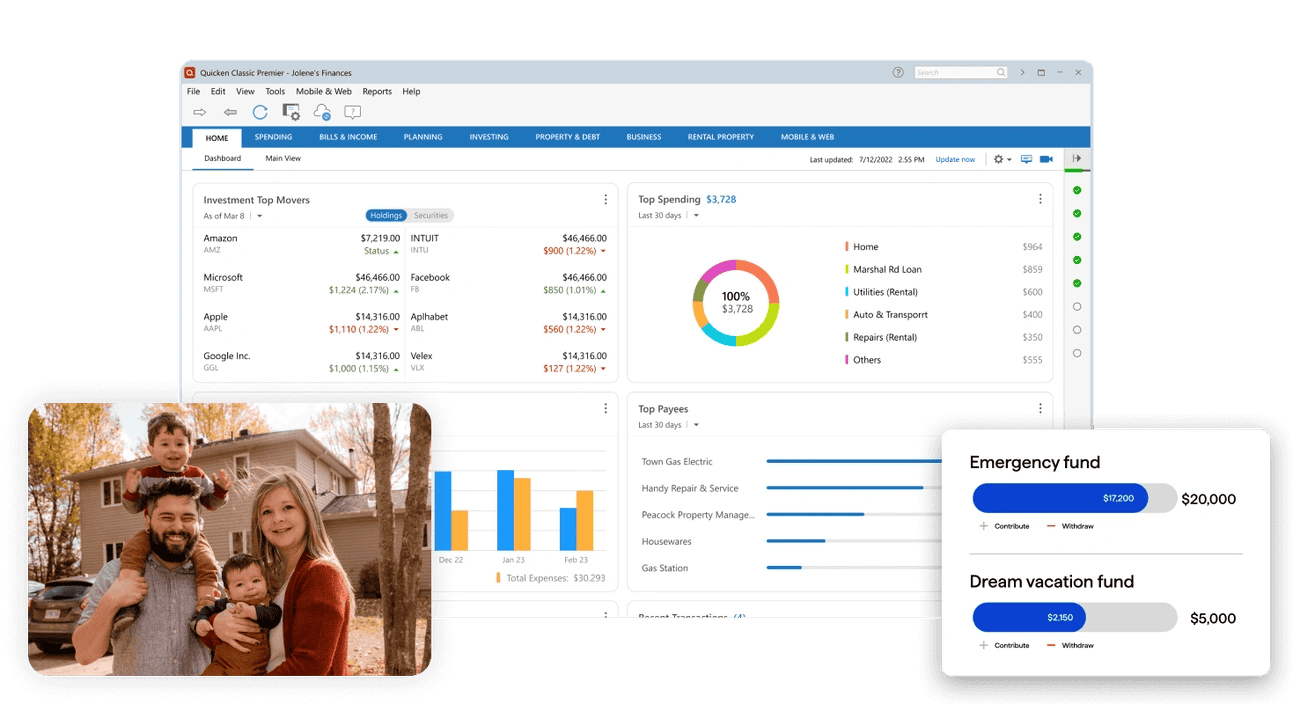Open the View menu
1300x704 pixels.
(x=245, y=91)
